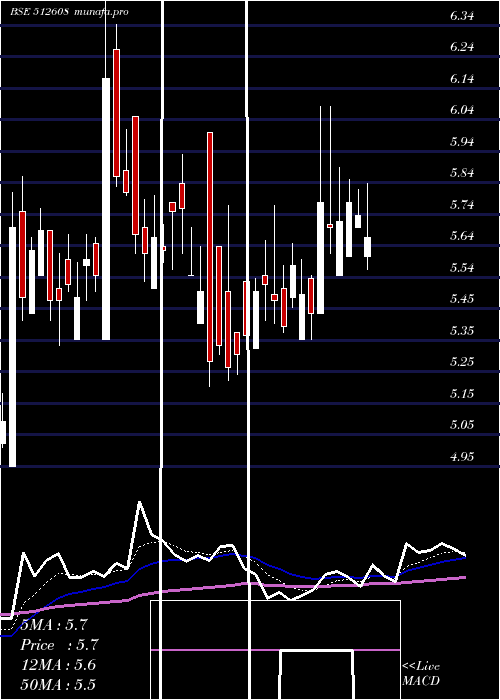The width and height of the screenshot is (500, 700).
Task: Select the 5.05 price axis label
Action: coord(462,425)
